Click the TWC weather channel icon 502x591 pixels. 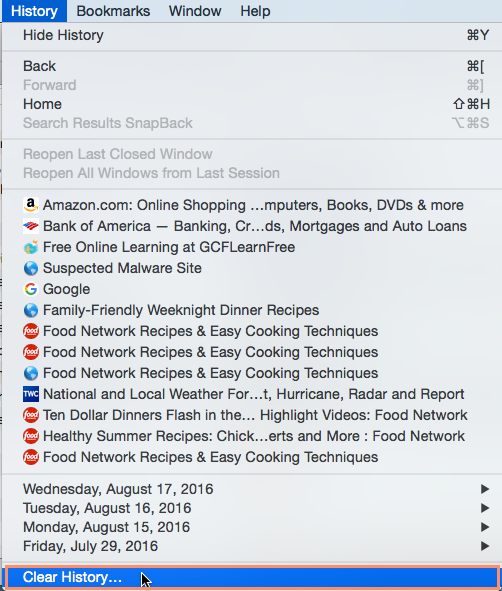pos(31,394)
